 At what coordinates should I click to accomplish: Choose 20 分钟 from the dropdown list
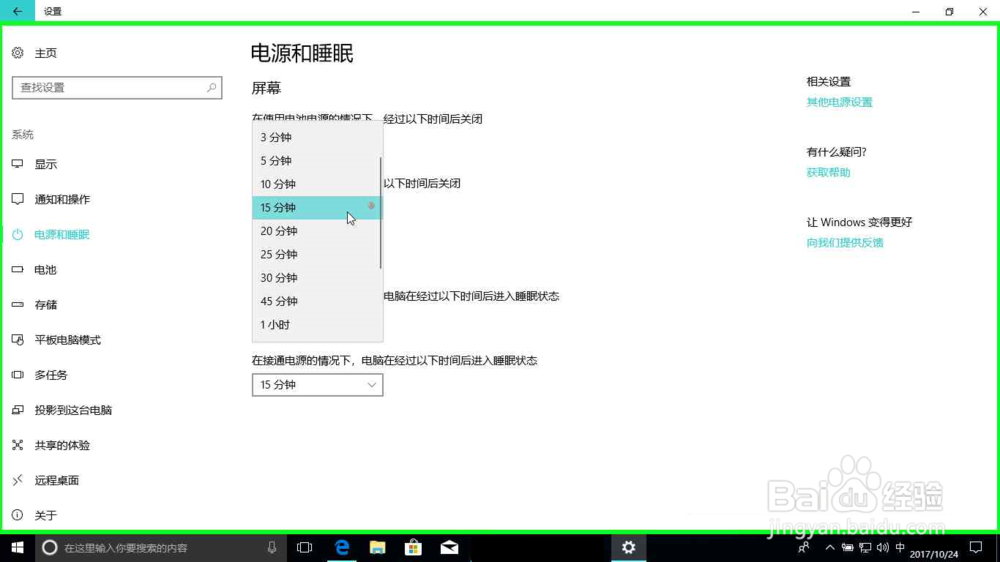point(316,231)
